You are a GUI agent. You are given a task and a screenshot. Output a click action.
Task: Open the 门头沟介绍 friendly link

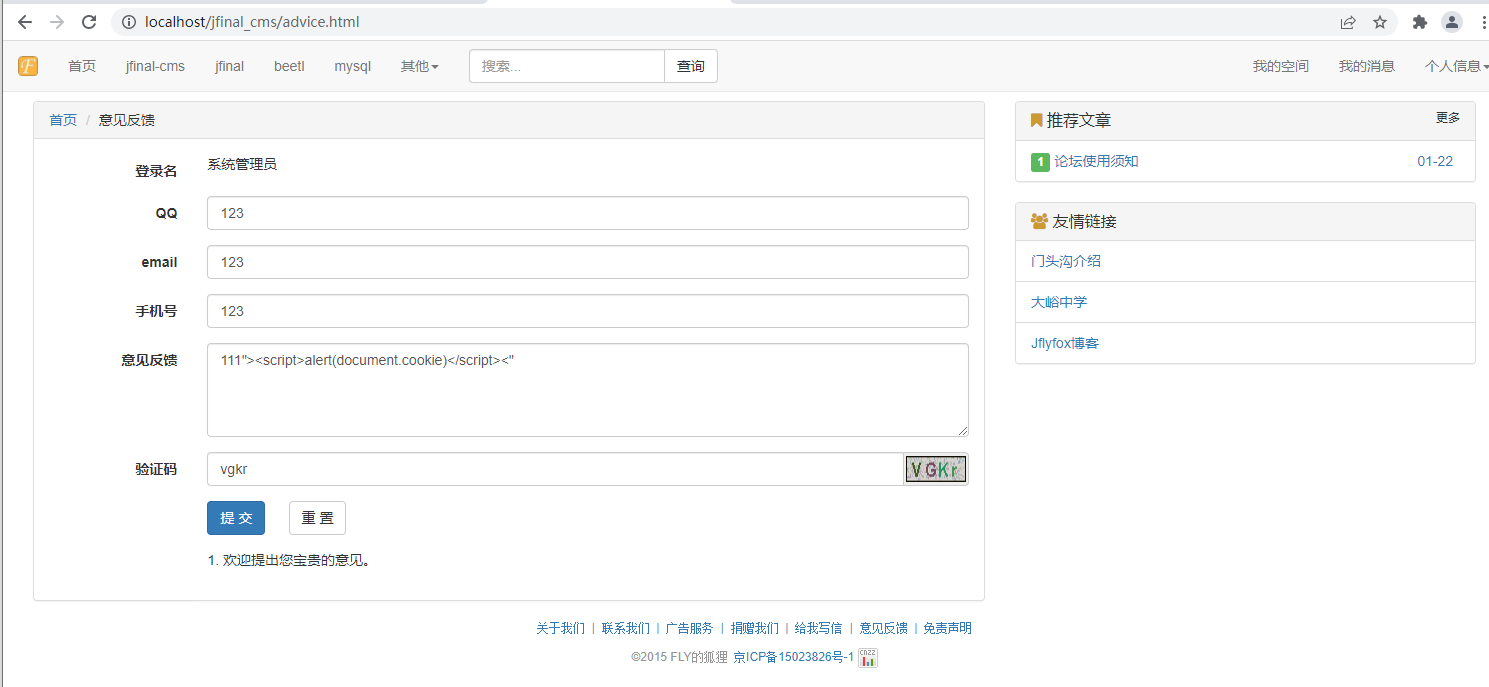coord(1066,261)
